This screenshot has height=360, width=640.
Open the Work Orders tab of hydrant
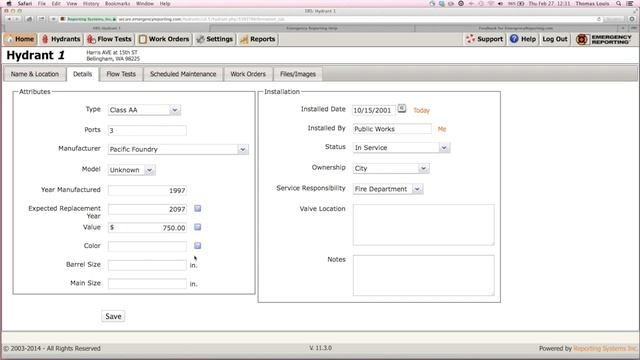point(248,74)
